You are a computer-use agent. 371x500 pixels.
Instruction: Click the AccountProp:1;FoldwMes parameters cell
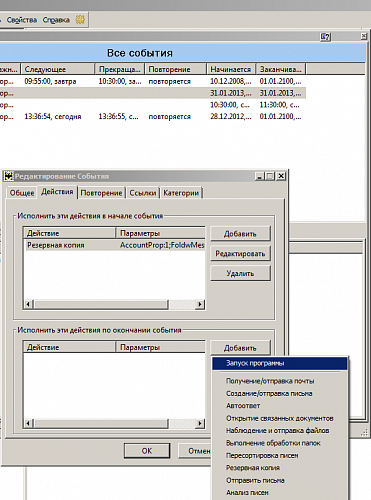pyautogui.click(x=162, y=245)
